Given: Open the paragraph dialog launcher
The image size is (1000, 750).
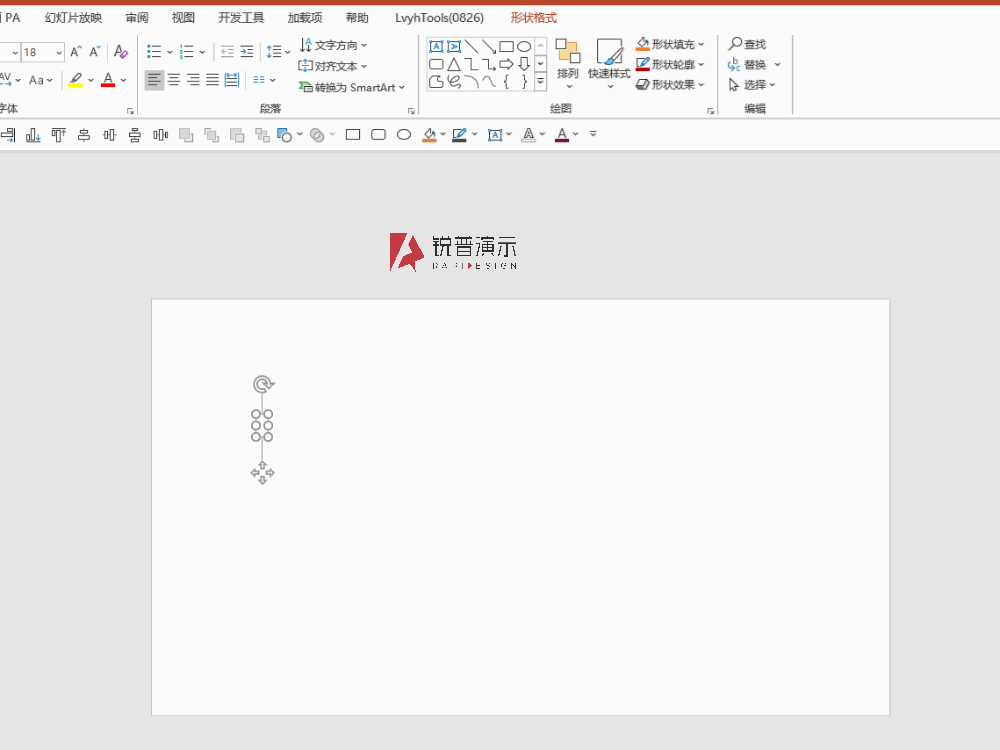Looking at the screenshot, I should tap(411, 111).
